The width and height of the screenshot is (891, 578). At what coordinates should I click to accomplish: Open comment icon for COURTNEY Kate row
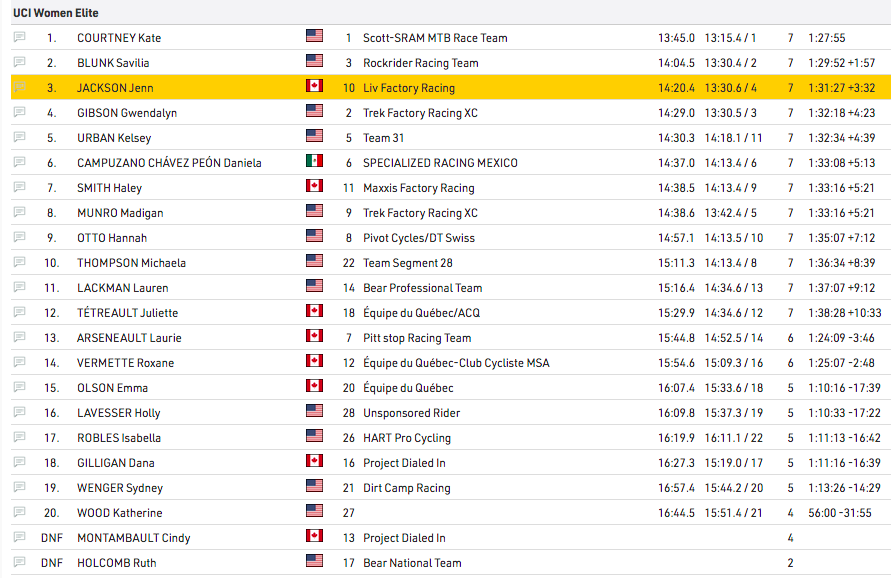tap(20, 37)
